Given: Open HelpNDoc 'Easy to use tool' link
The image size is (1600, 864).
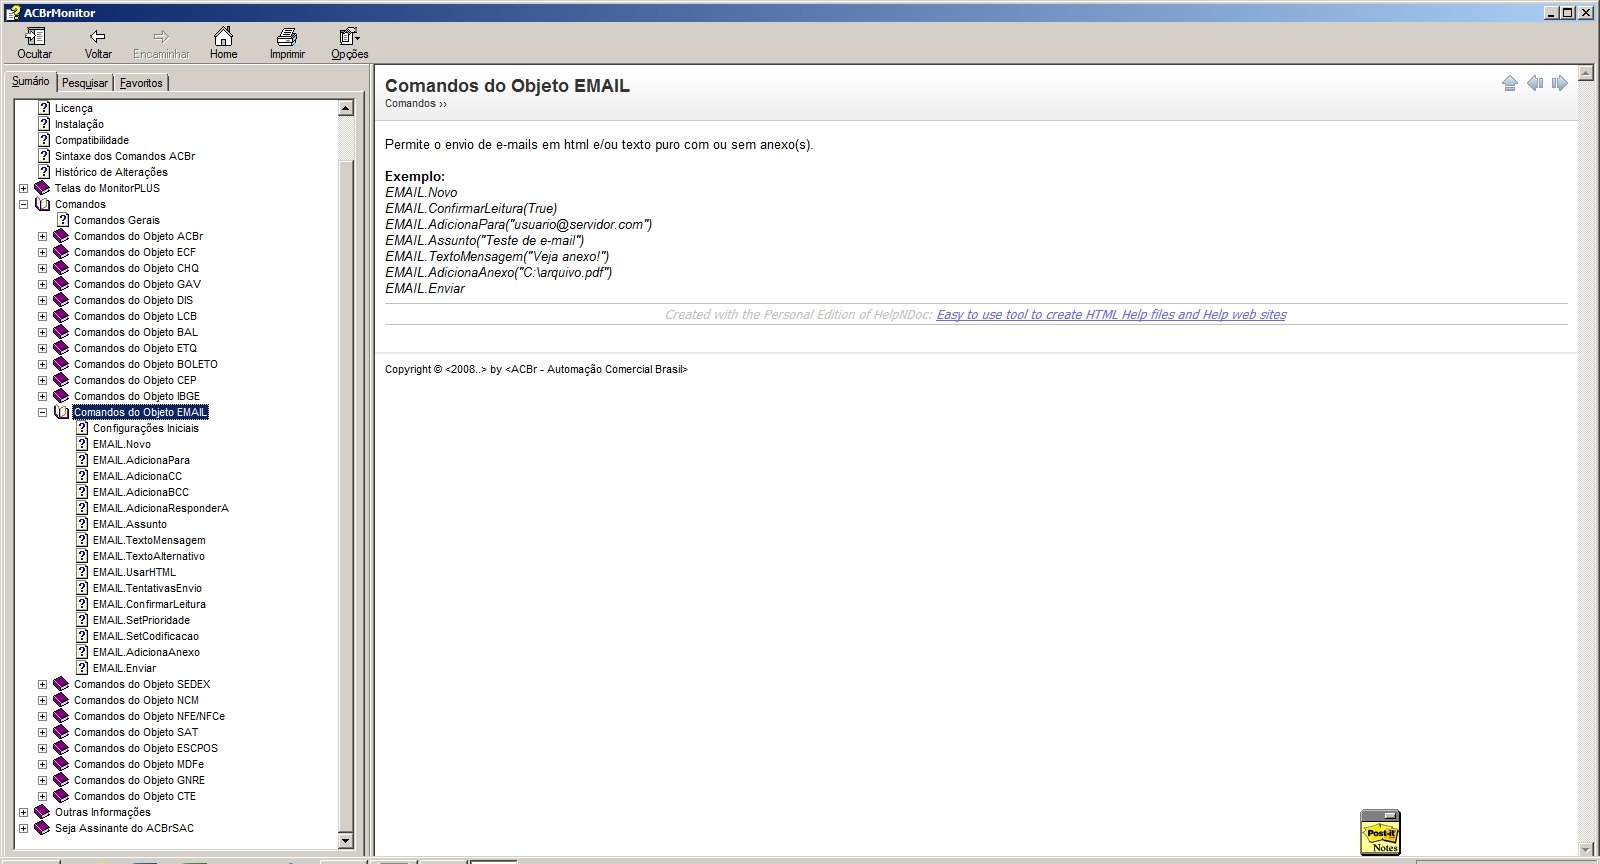Looking at the screenshot, I should [x=1111, y=314].
